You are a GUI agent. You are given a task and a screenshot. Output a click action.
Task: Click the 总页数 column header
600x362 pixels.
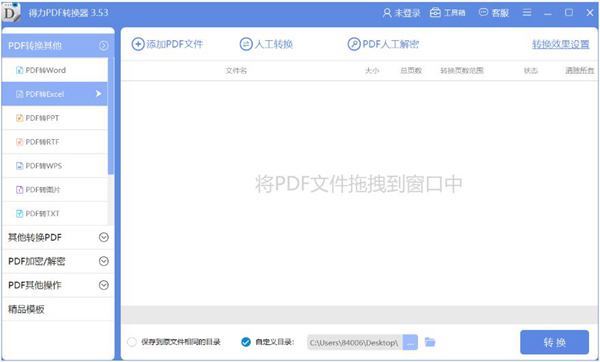coord(411,70)
